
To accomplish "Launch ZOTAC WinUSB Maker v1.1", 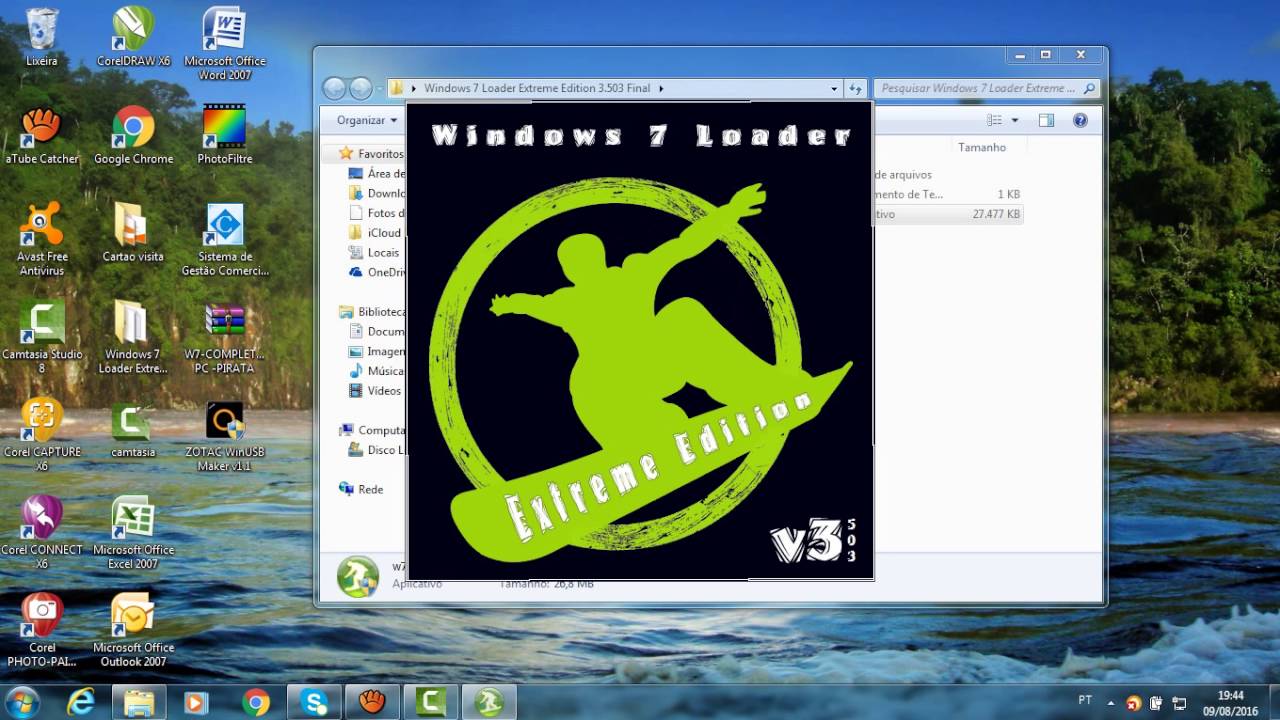I will [225, 435].
